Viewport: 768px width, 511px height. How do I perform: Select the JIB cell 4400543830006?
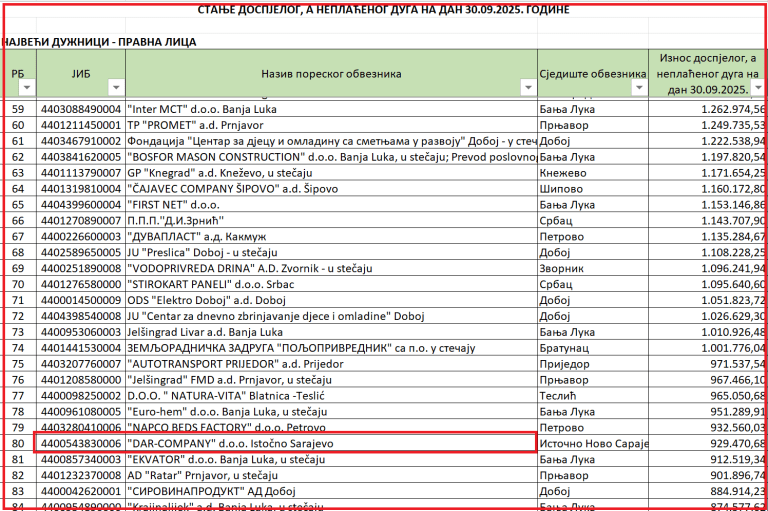[80, 442]
